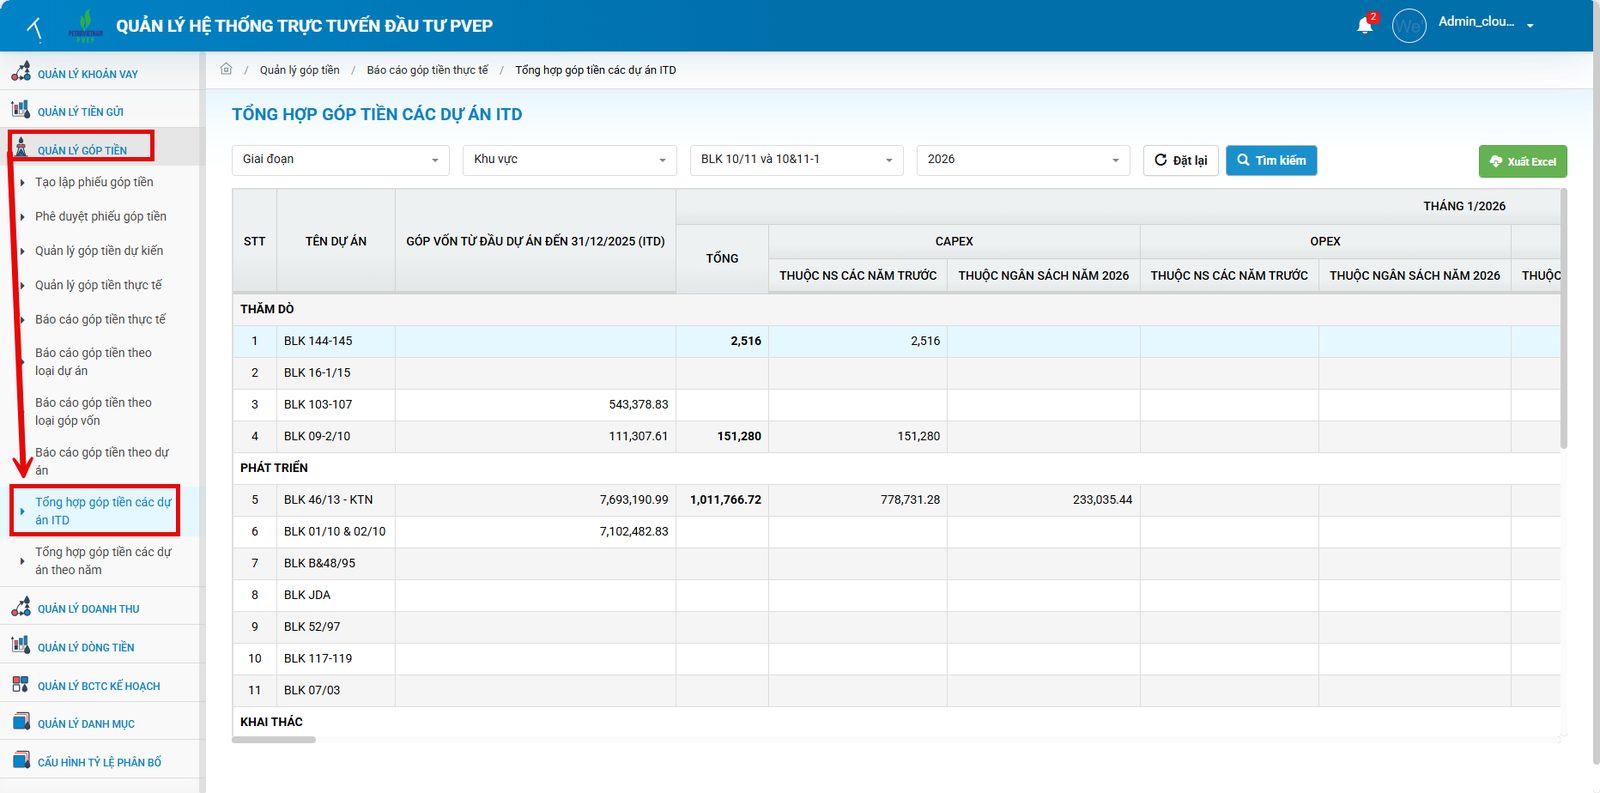
Task: Select Tạo lập phiếu góp tiền menu item
Action: coord(94,182)
